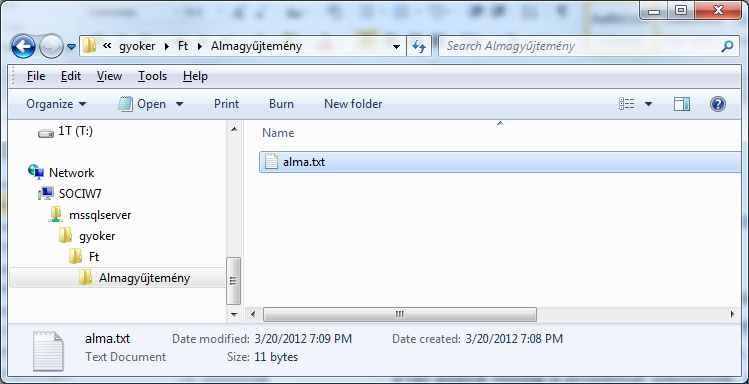This screenshot has width=749, height=384.
Task: Go back with the blue Back arrow
Action: click(23, 47)
